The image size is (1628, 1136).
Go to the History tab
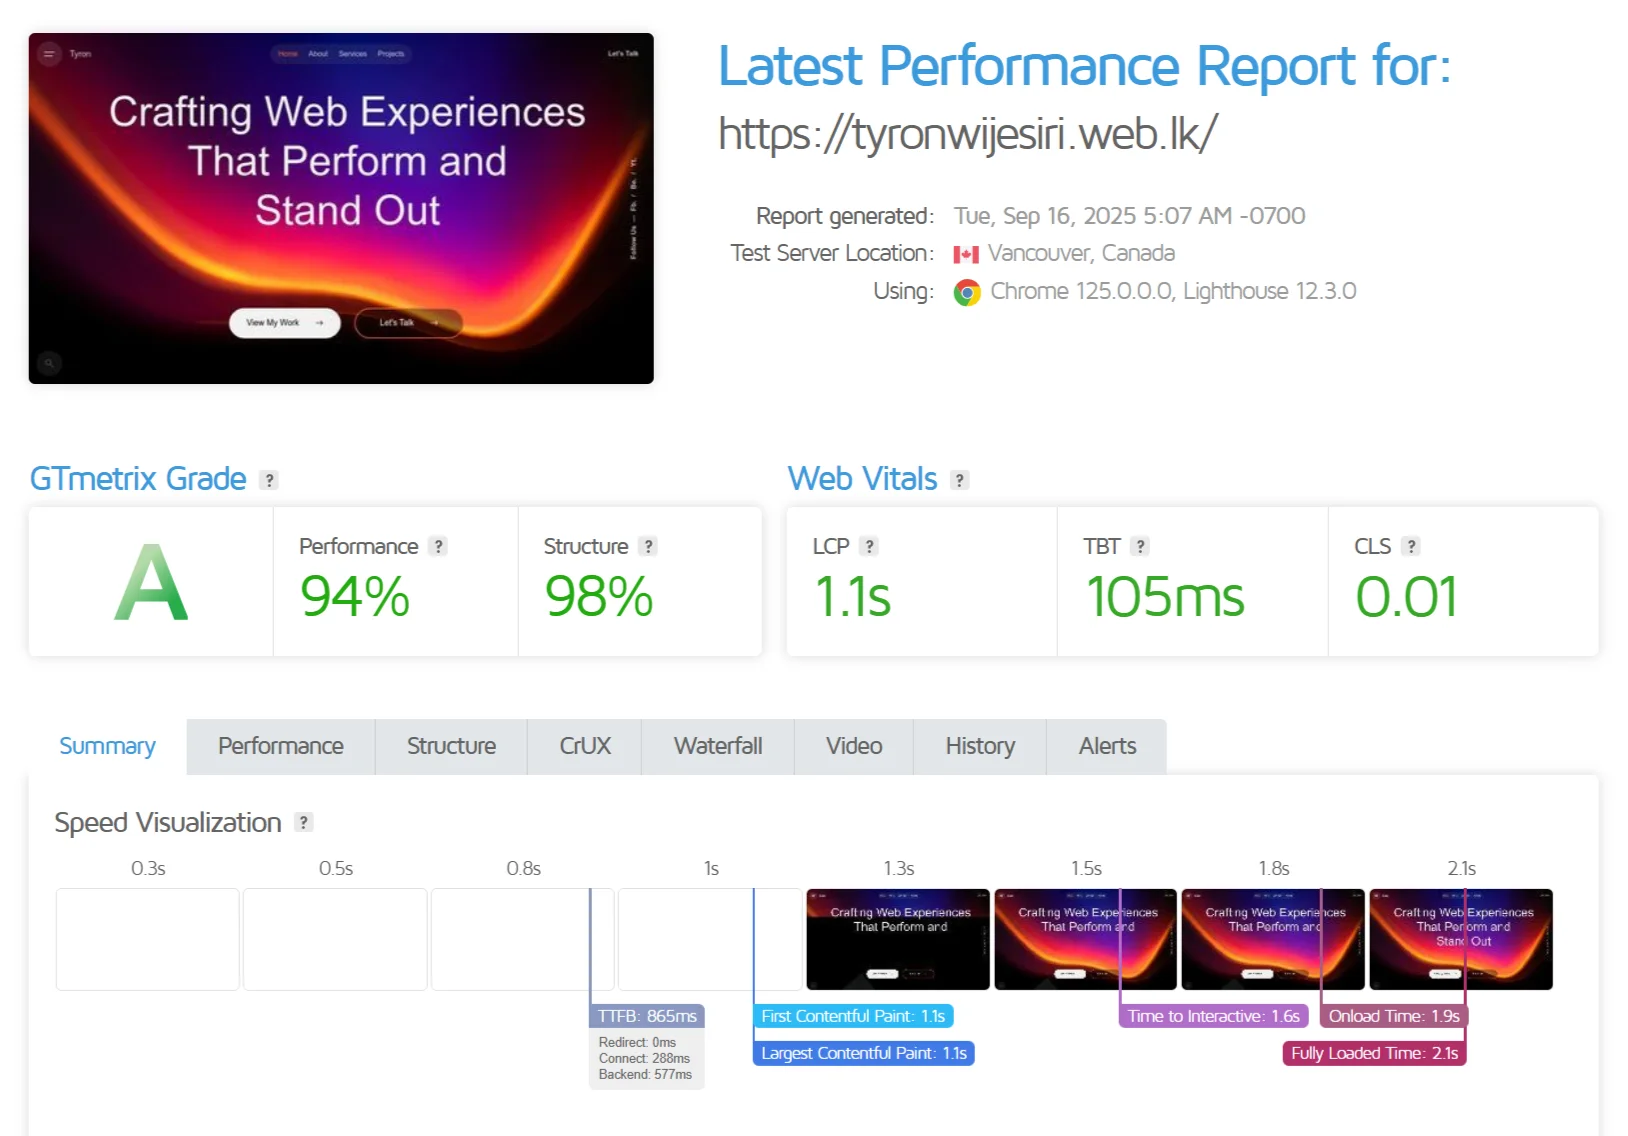(979, 746)
